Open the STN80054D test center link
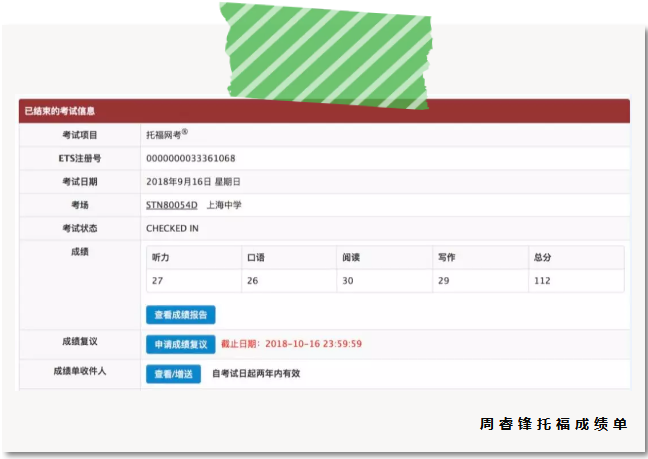648x459 pixels. pos(172,205)
